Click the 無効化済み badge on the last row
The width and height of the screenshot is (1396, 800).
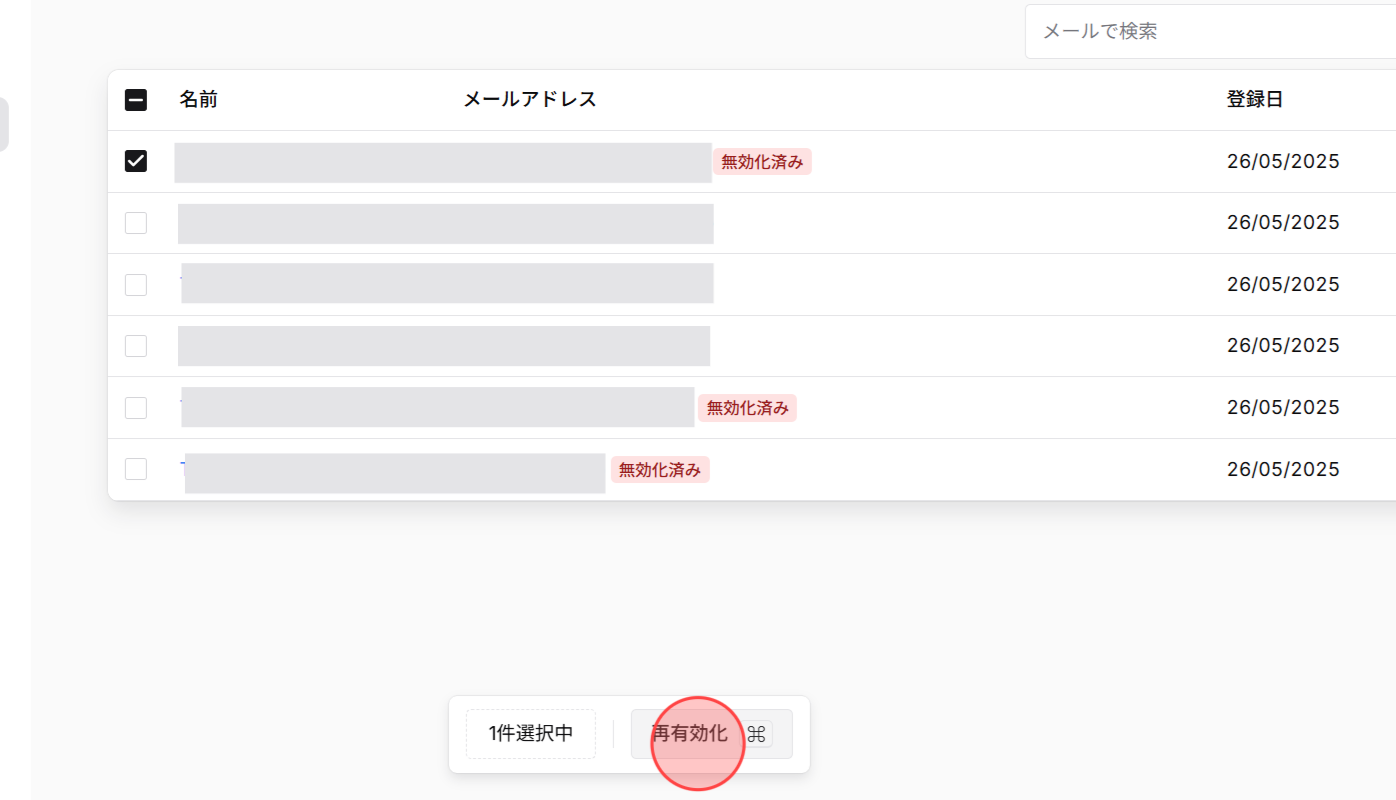(x=660, y=469)
